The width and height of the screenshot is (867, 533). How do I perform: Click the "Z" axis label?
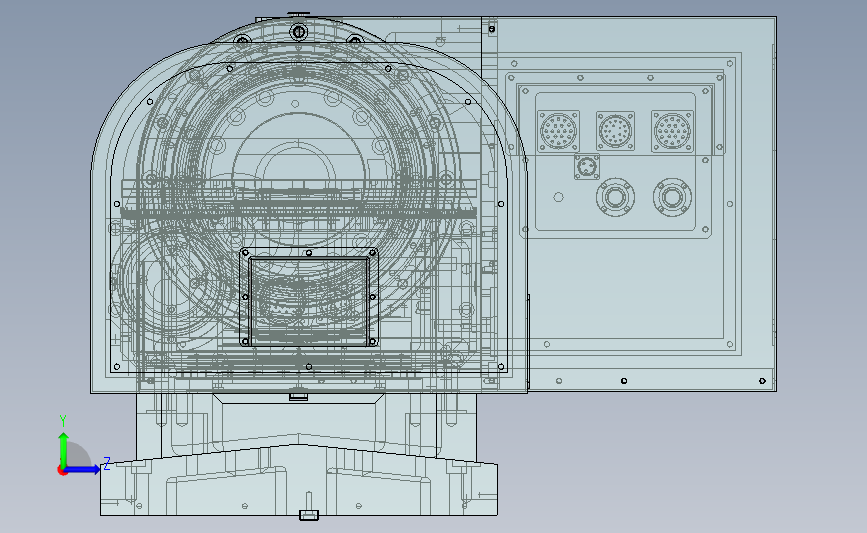pos(107,463)
